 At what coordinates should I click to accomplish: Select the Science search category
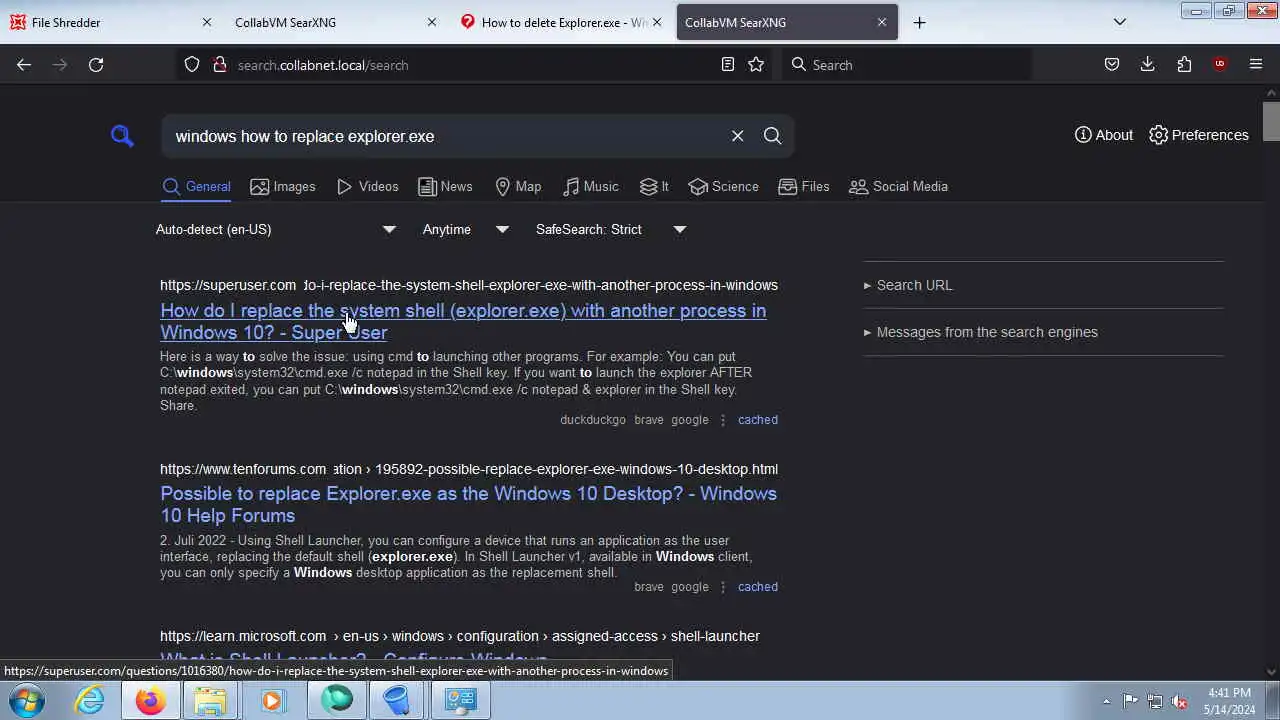724,187
